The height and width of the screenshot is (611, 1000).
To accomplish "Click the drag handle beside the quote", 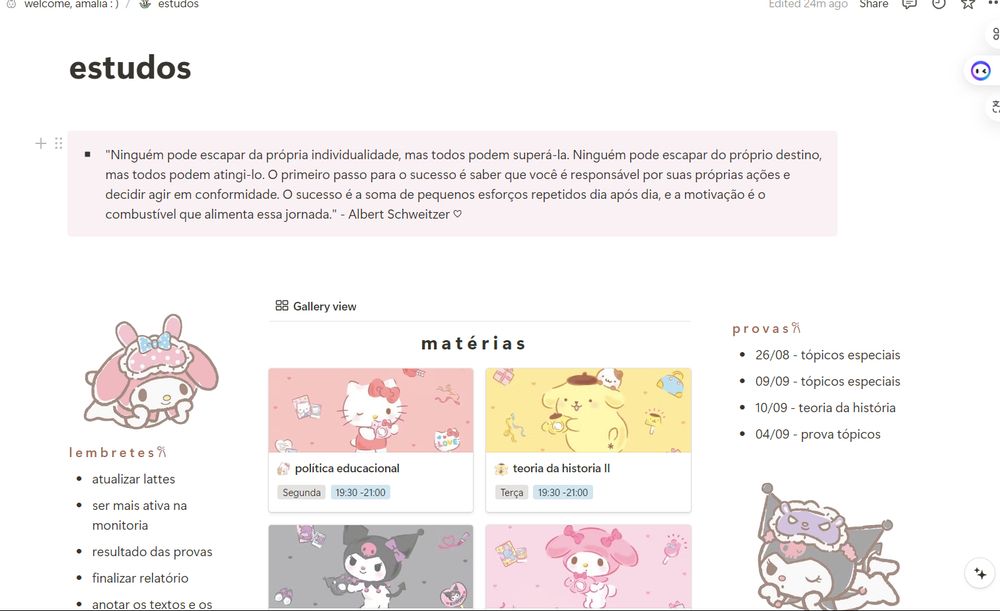I will pos(59,144).
